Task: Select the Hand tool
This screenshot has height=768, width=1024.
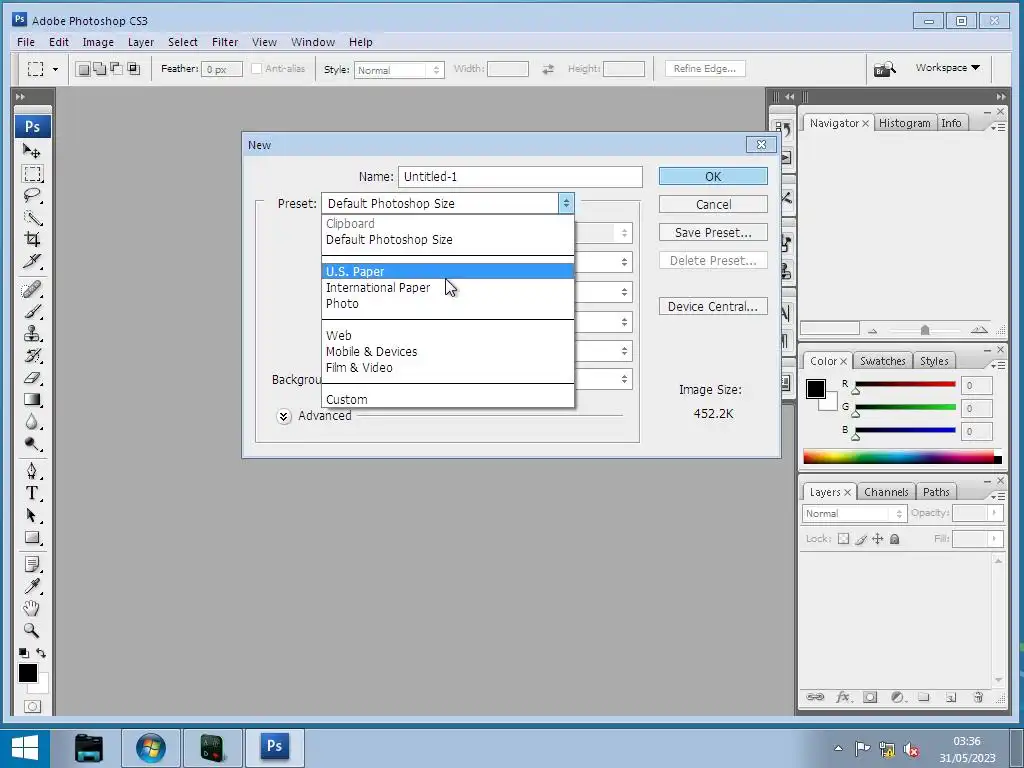Action: point(31,608)
